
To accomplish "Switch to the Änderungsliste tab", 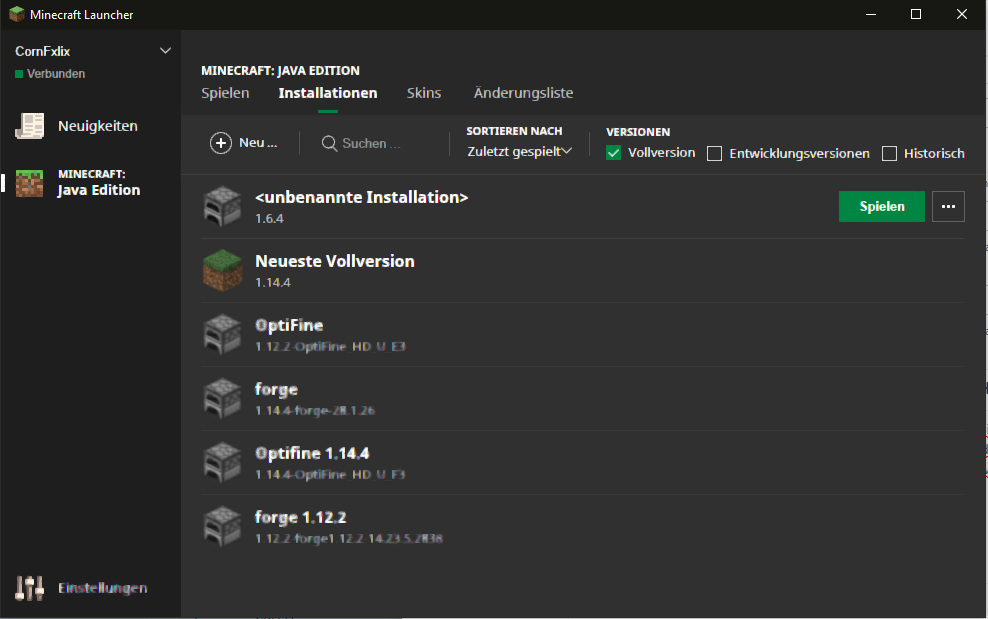I will [x=523, y=93].
